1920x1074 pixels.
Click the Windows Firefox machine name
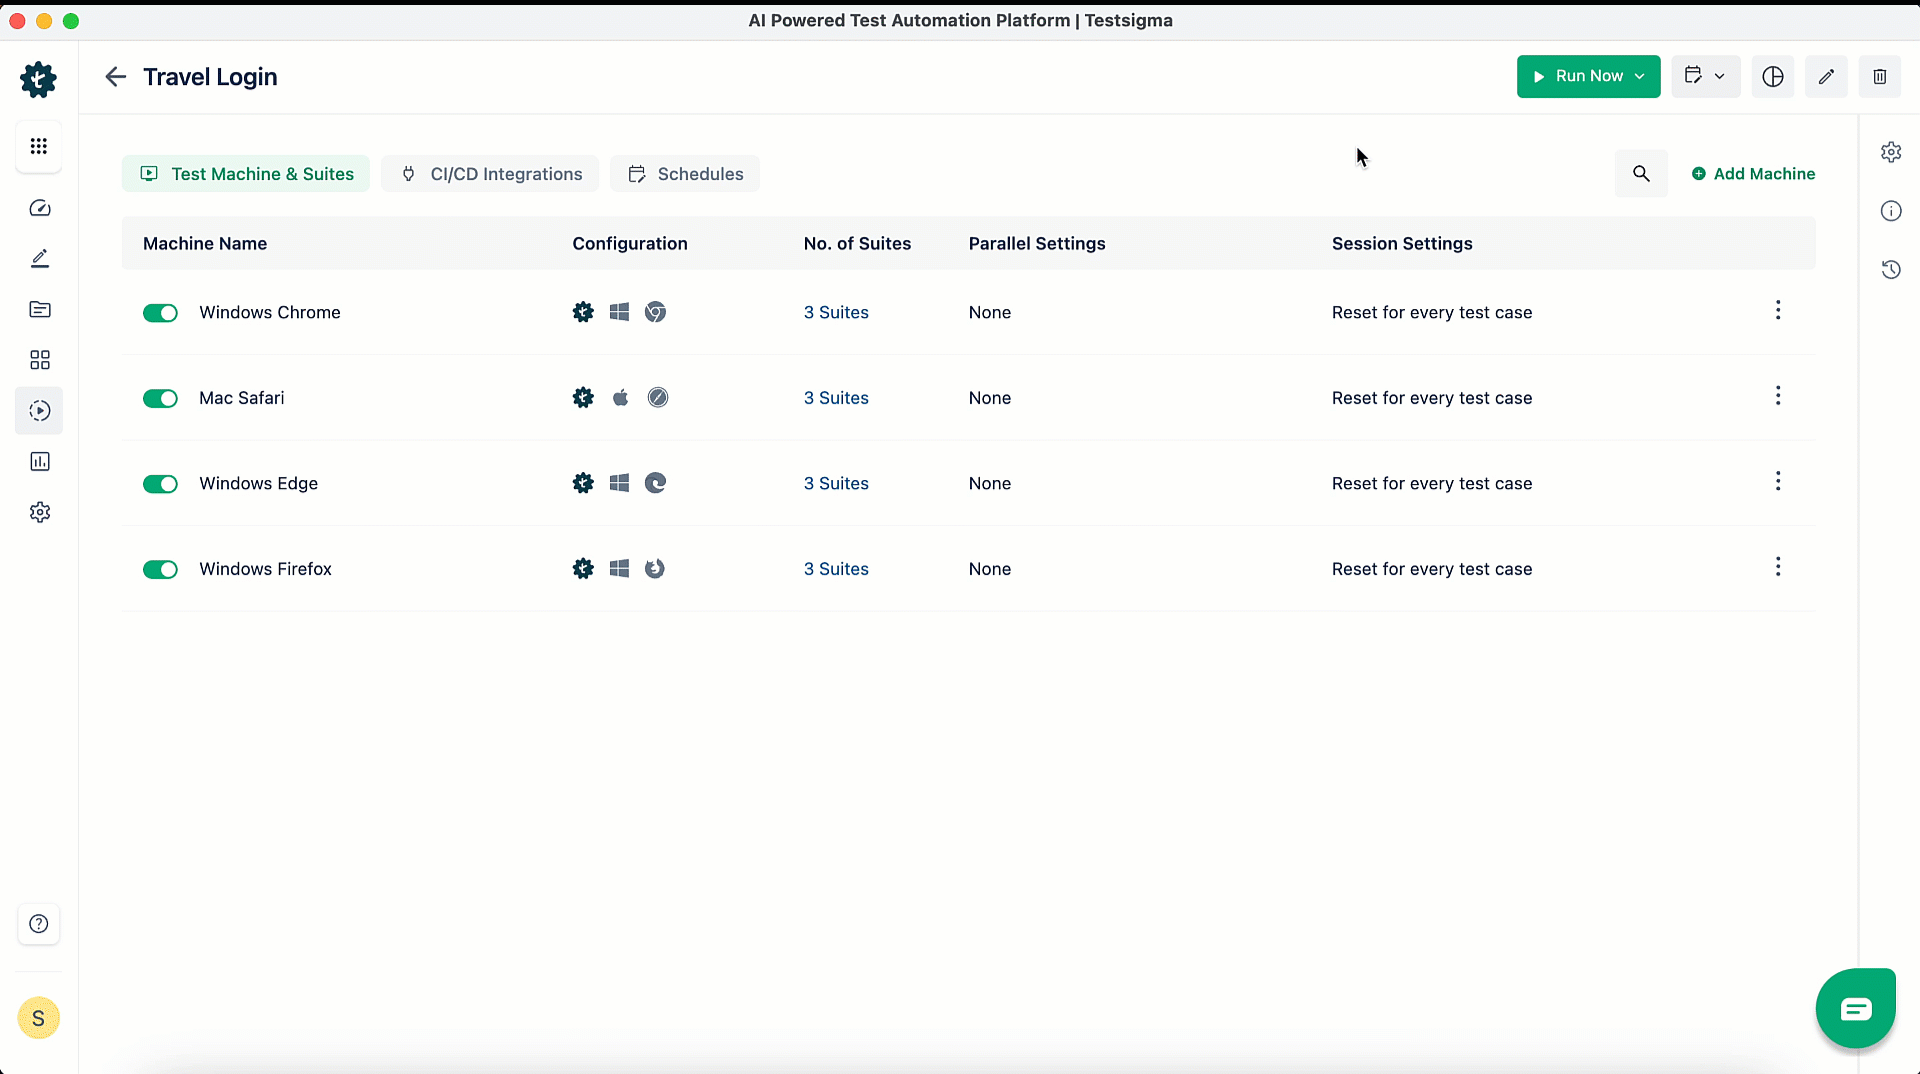pos(266,569)
